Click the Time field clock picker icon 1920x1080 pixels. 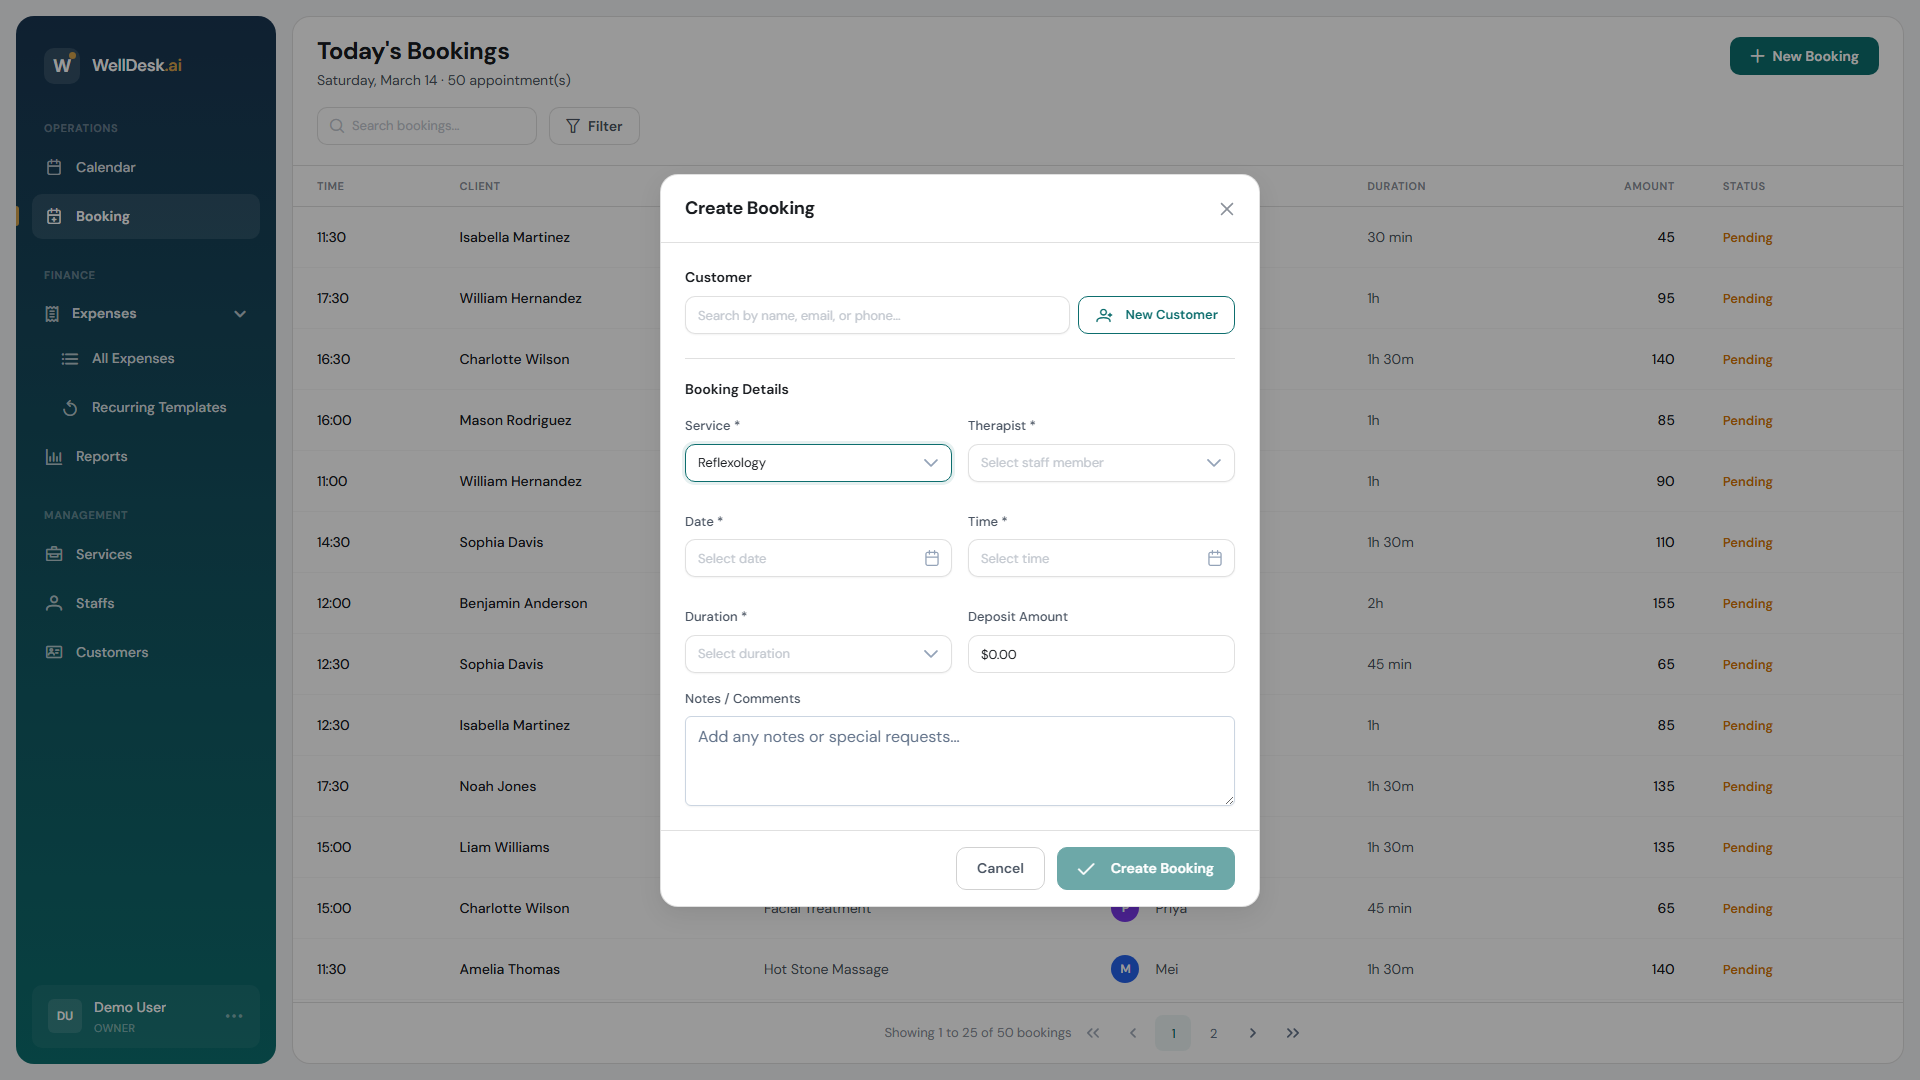(1214, 558)
